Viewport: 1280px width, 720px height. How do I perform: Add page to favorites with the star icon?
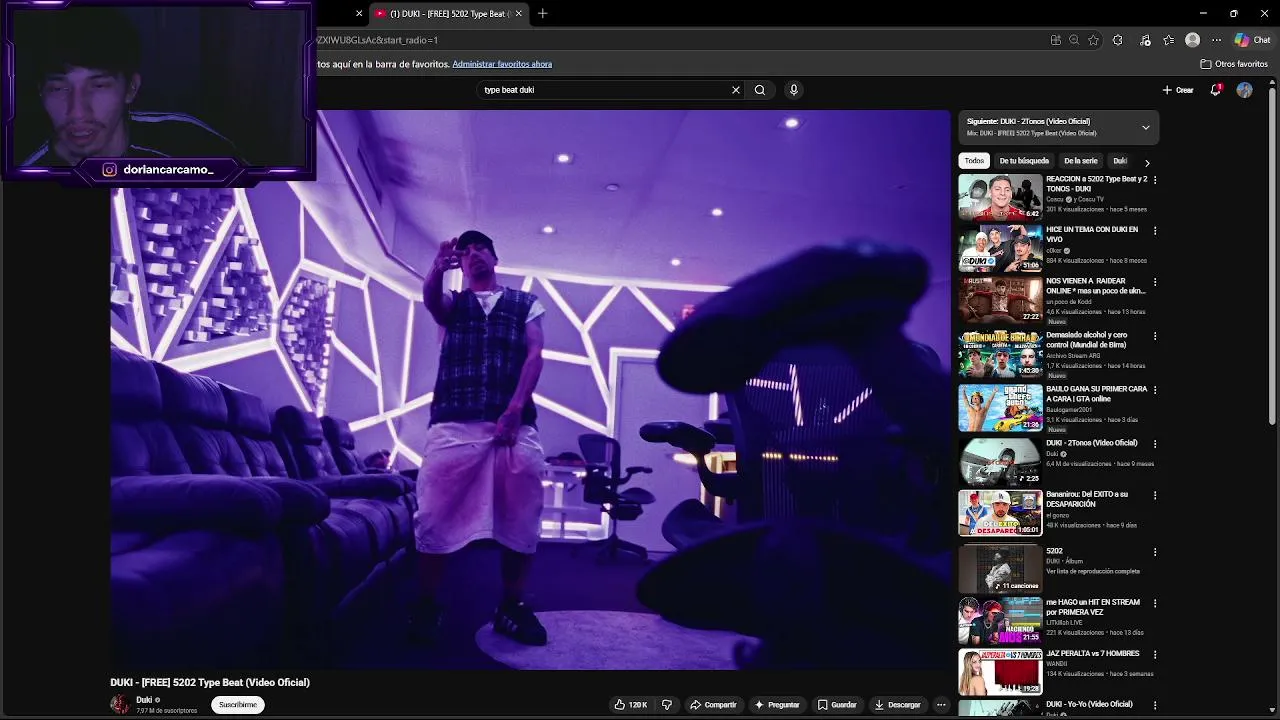point(1094,40)
